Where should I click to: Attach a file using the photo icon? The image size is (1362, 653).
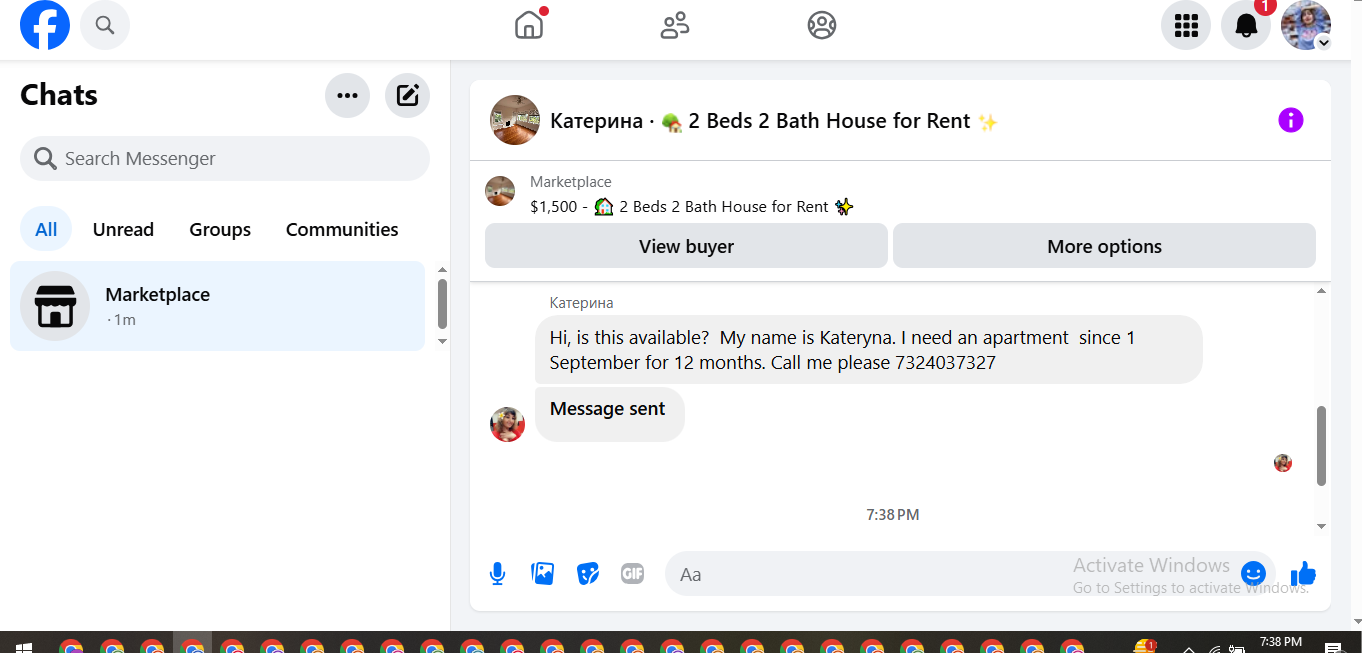[x=543, y=574]
